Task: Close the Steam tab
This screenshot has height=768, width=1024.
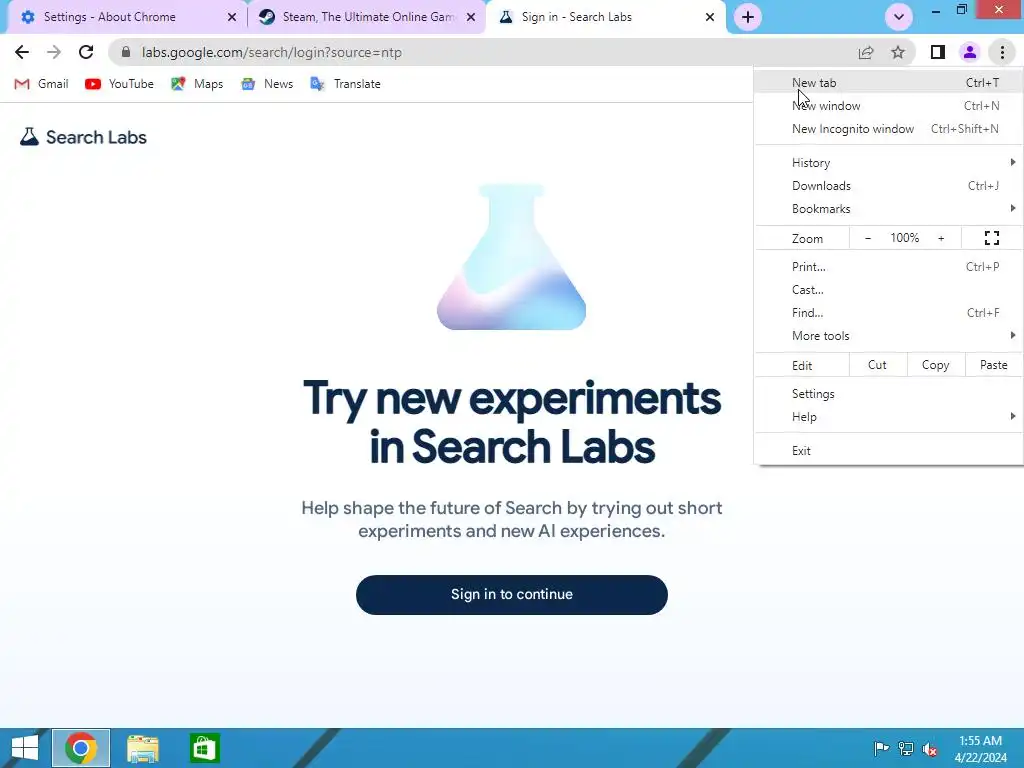Action: click(x=471, y=17)
